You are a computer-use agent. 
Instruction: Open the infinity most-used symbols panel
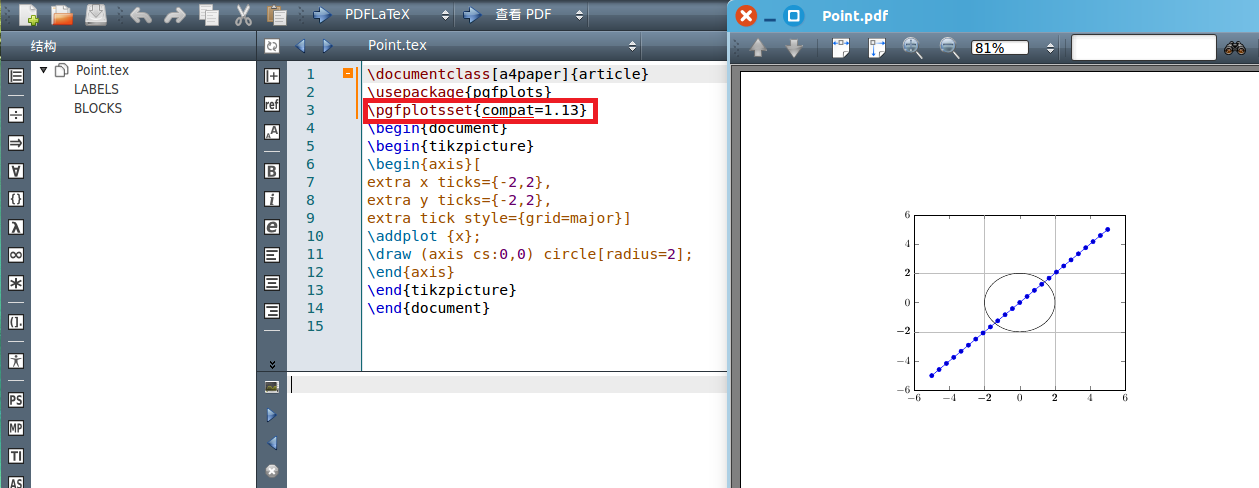(x=16, y=255)
